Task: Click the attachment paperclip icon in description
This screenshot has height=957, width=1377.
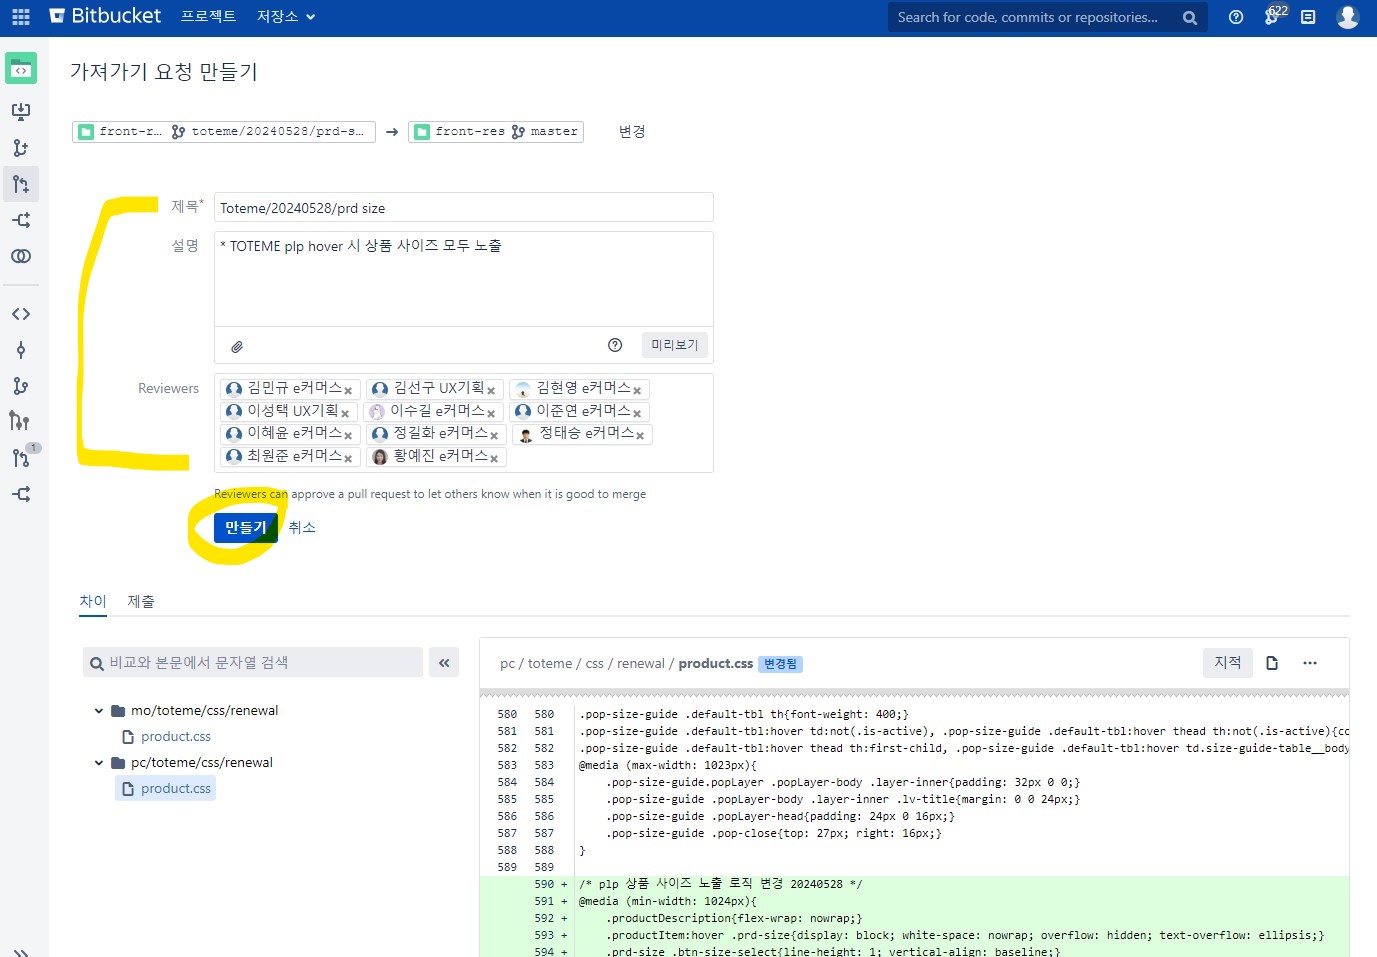Action: pos(237,346)
